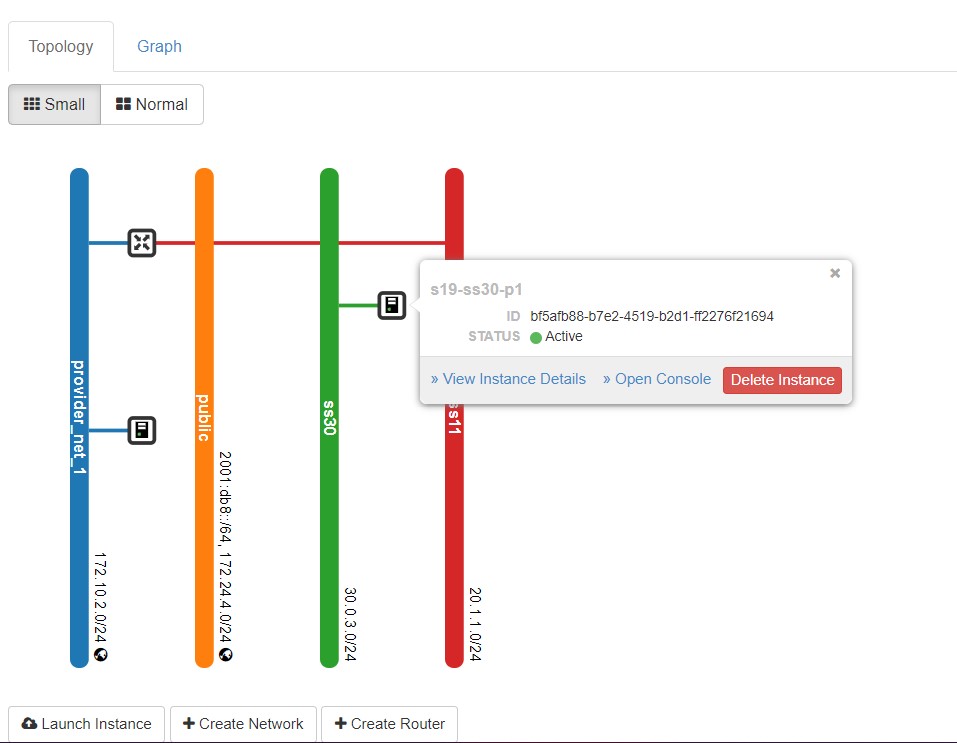The image size is (957, 743).
Task: Open View Instance Details link
Action: tap(508, 379)
